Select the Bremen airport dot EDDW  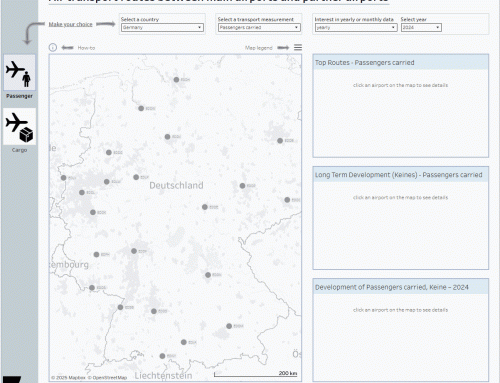pos(141,108)
